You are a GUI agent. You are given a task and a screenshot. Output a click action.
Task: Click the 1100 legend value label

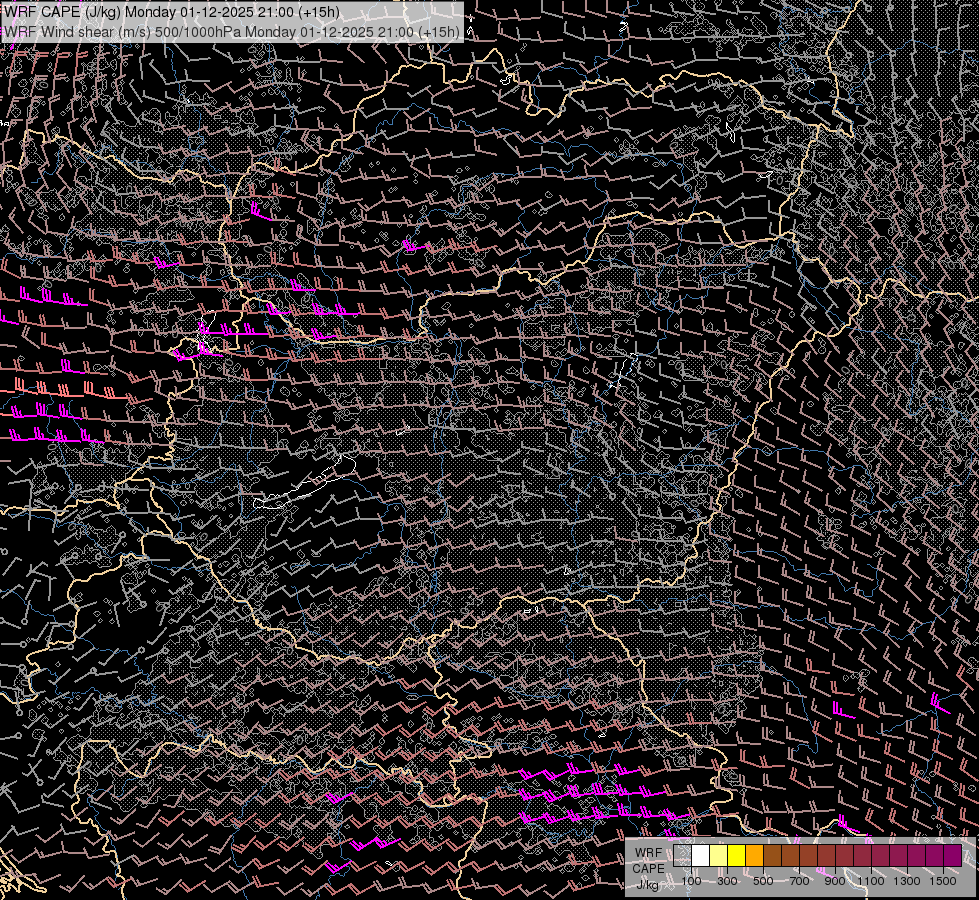pyautogui.click(x=871, y=881)
